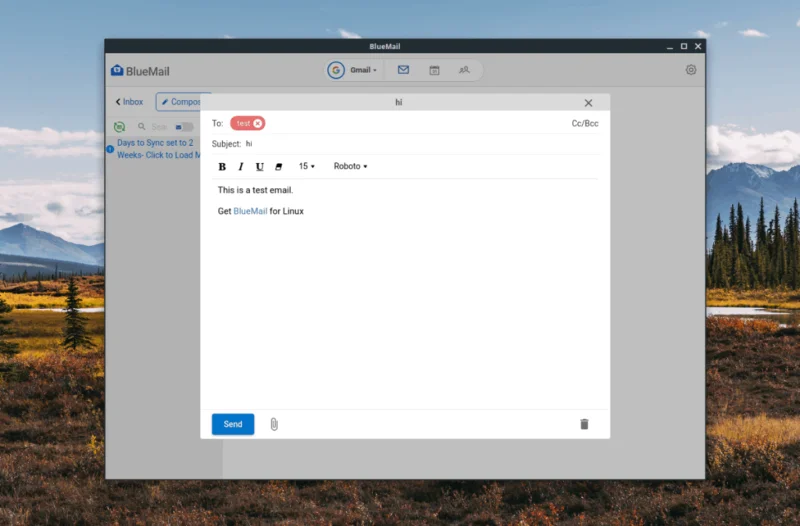Show Cc/Bcc fields
The width and height of the screenshot is (800, 526).
(x=585, y=123)
